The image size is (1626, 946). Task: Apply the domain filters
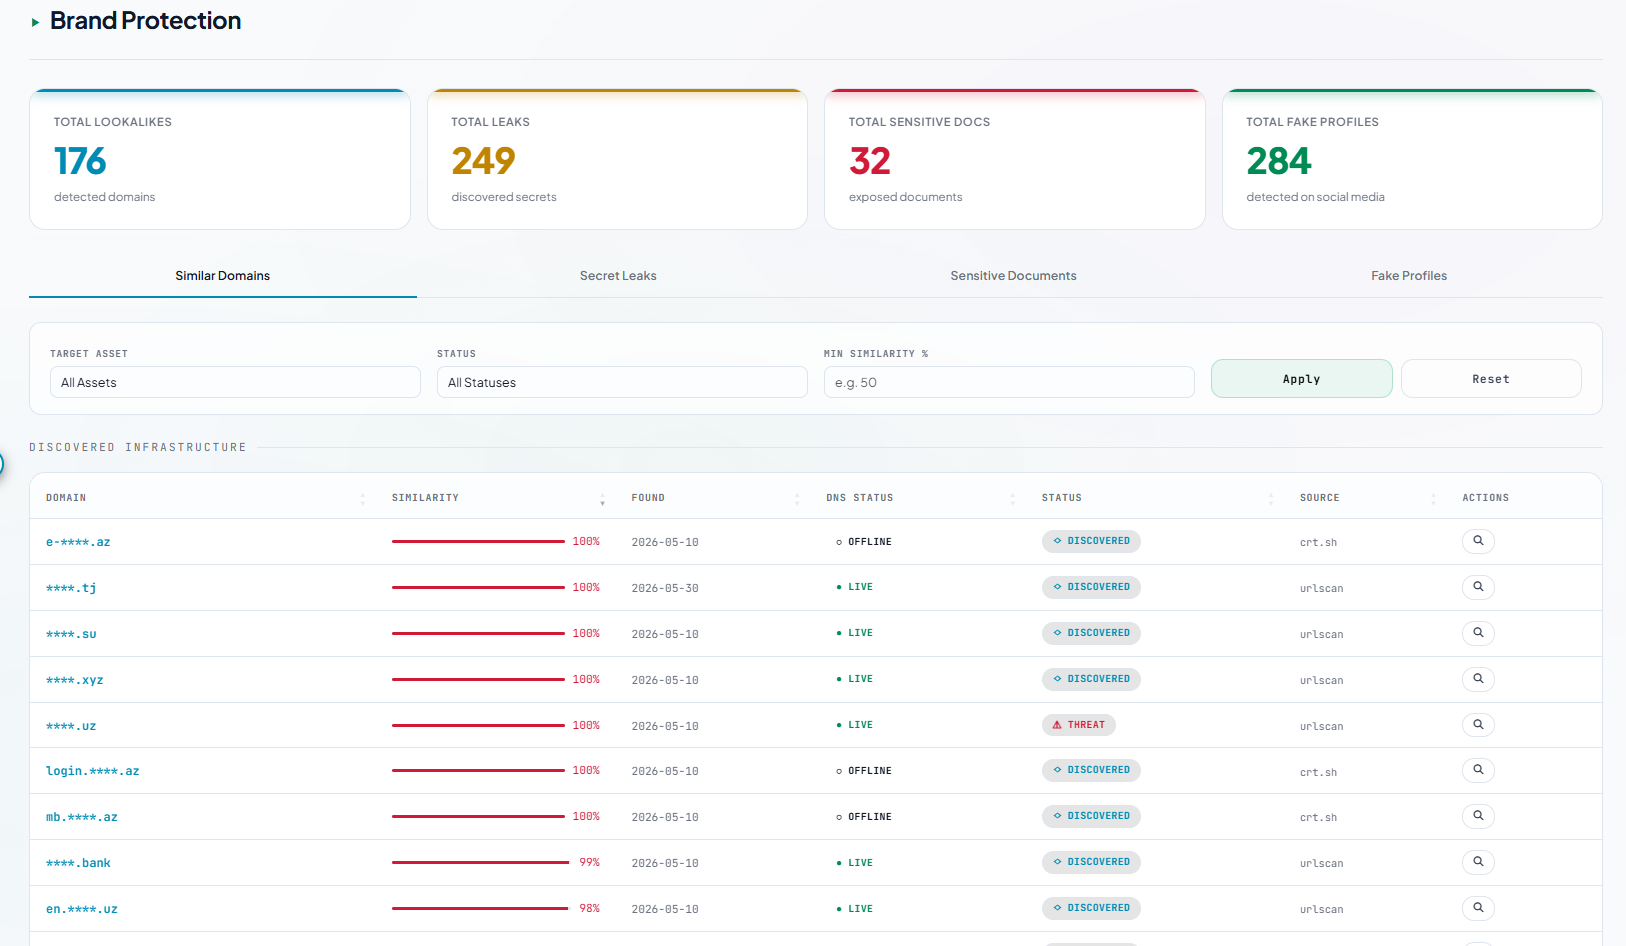point(1301,379)
